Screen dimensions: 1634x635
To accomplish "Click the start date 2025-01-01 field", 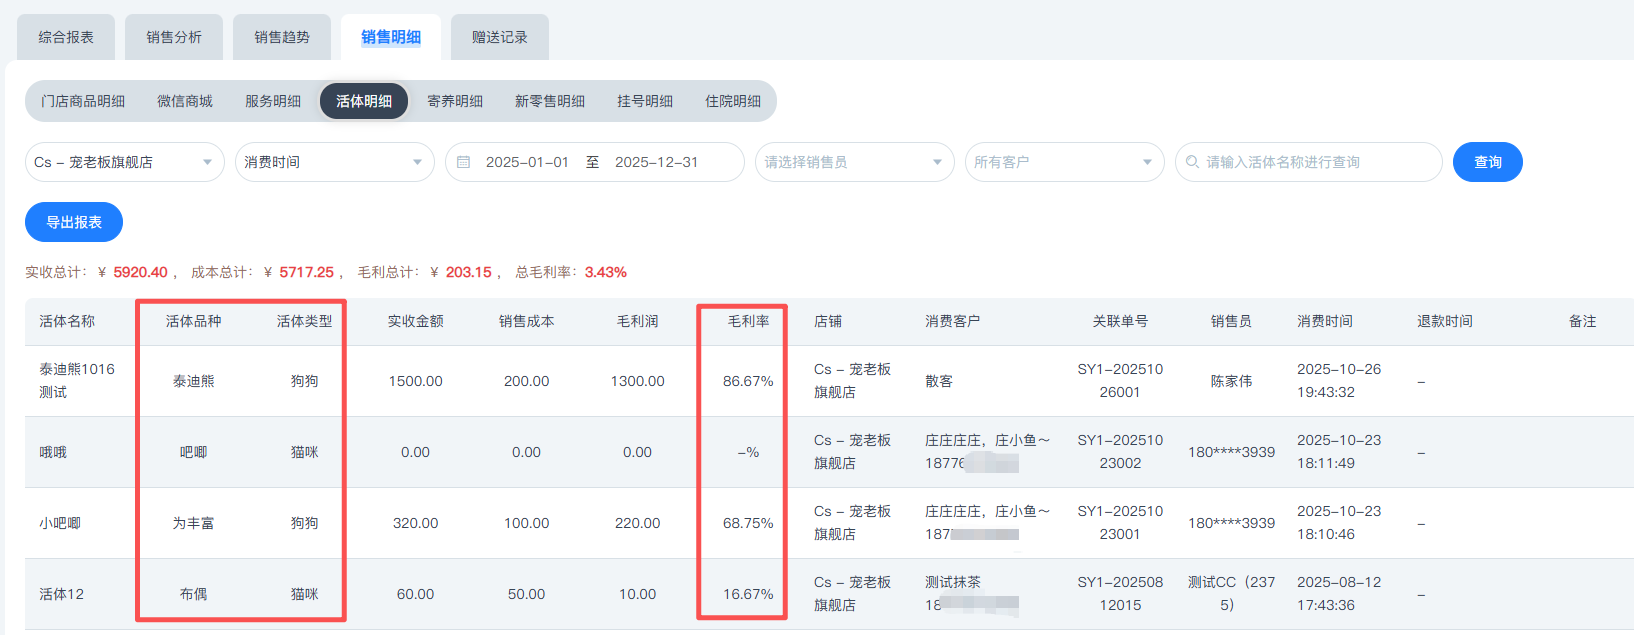I will coord(527,162).
